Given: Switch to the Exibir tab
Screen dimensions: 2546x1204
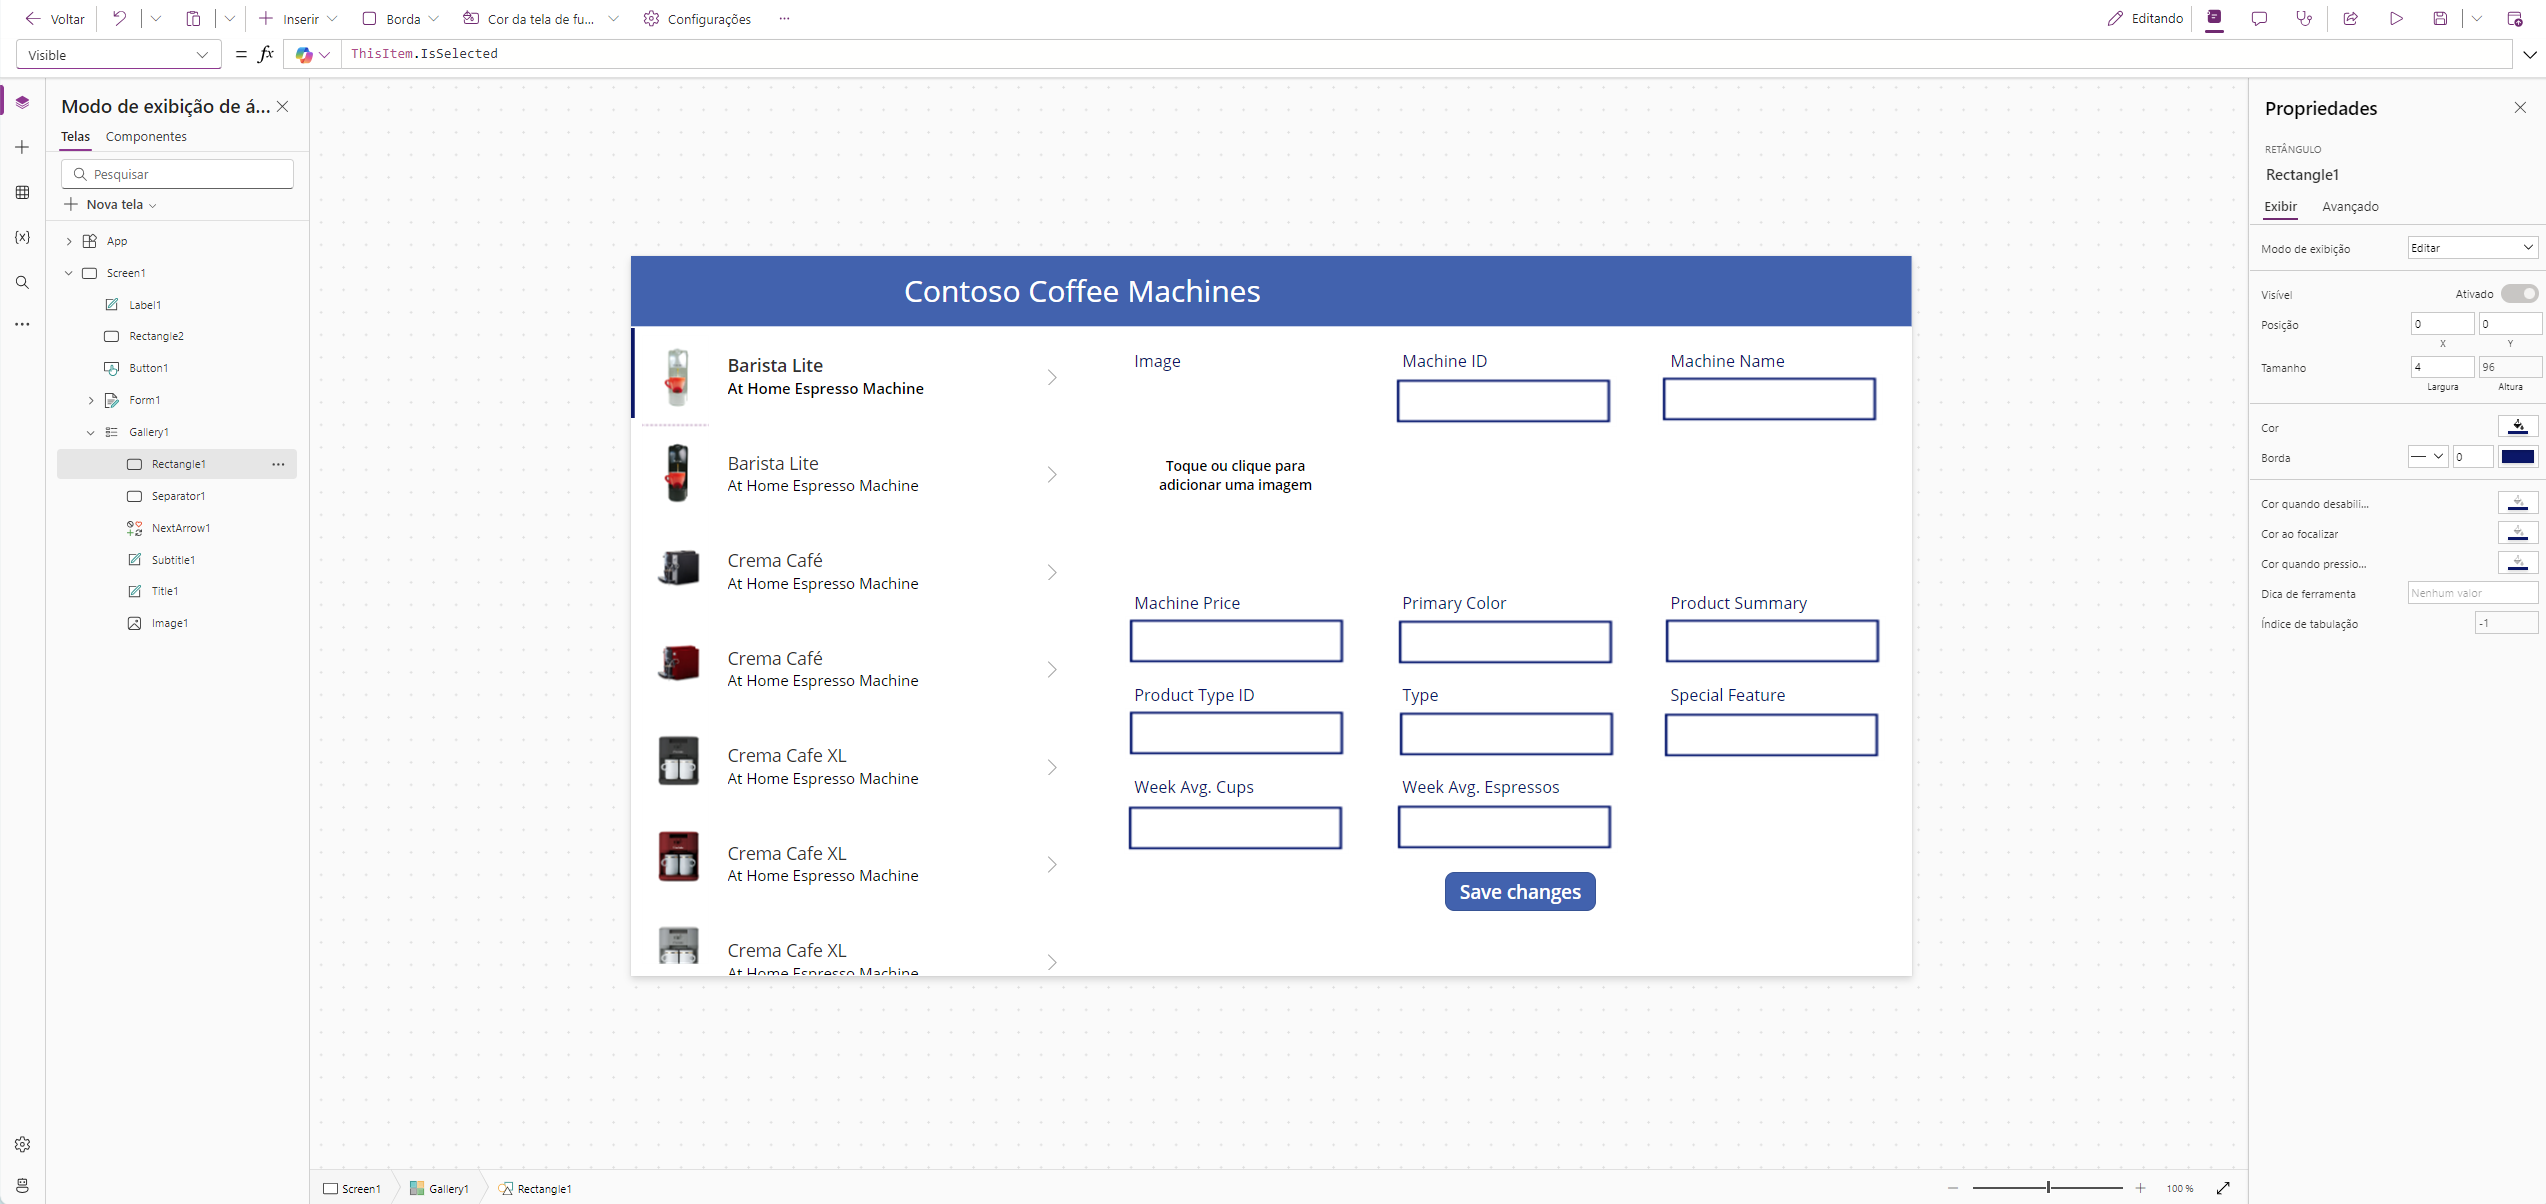Looking at the screenshot, I should tap(2280, 207).
